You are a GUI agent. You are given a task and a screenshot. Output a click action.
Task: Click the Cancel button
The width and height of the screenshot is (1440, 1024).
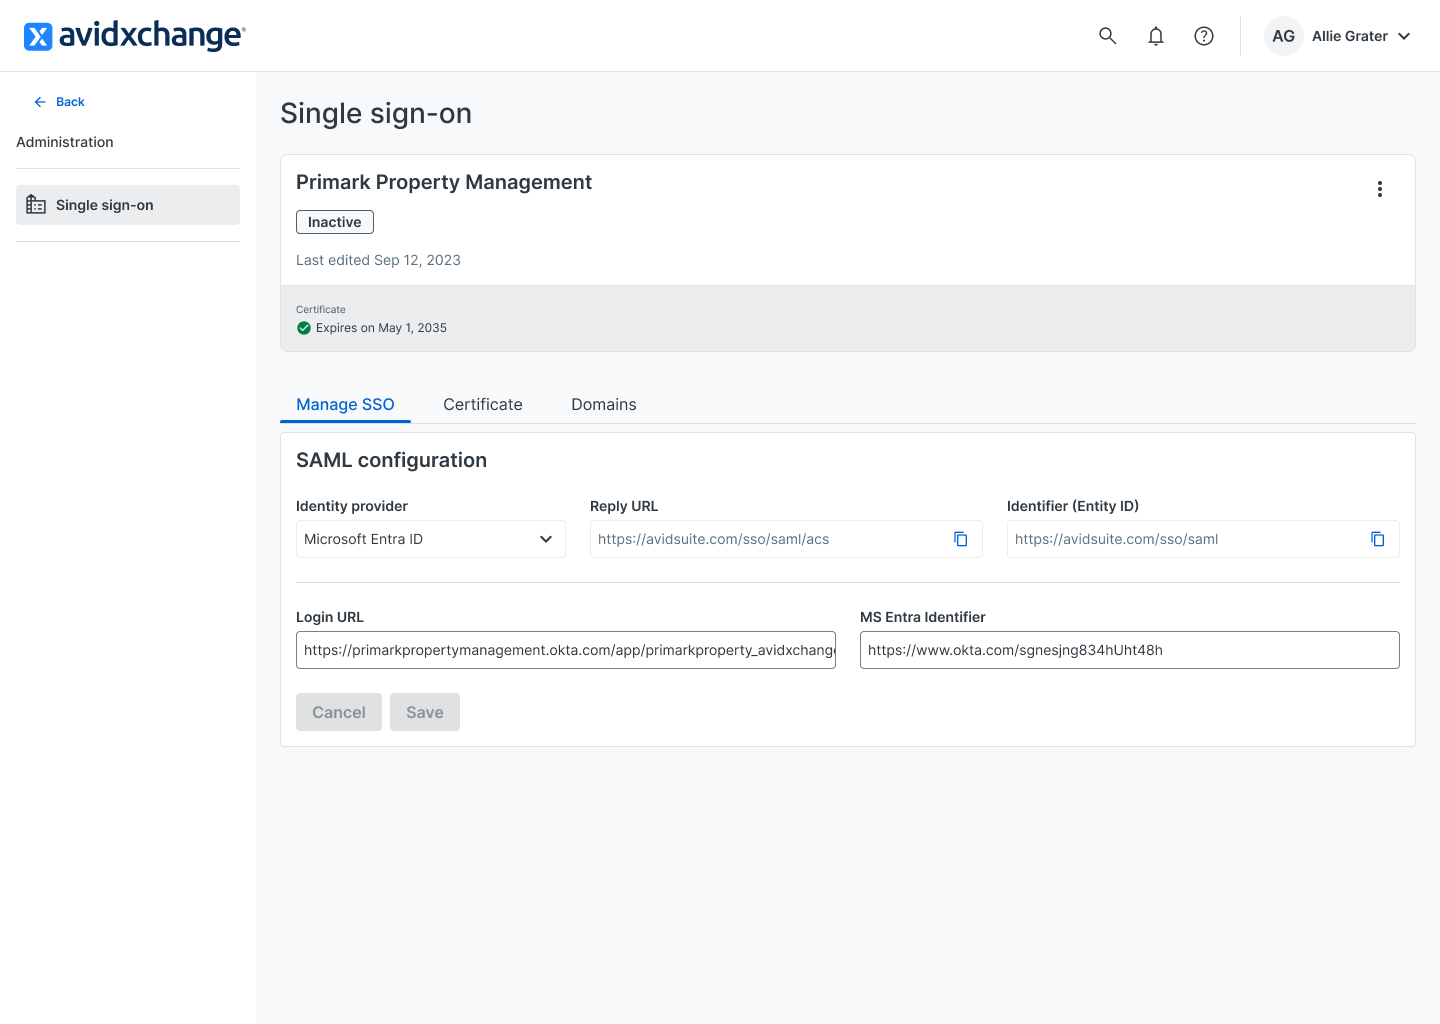(339, 712)
